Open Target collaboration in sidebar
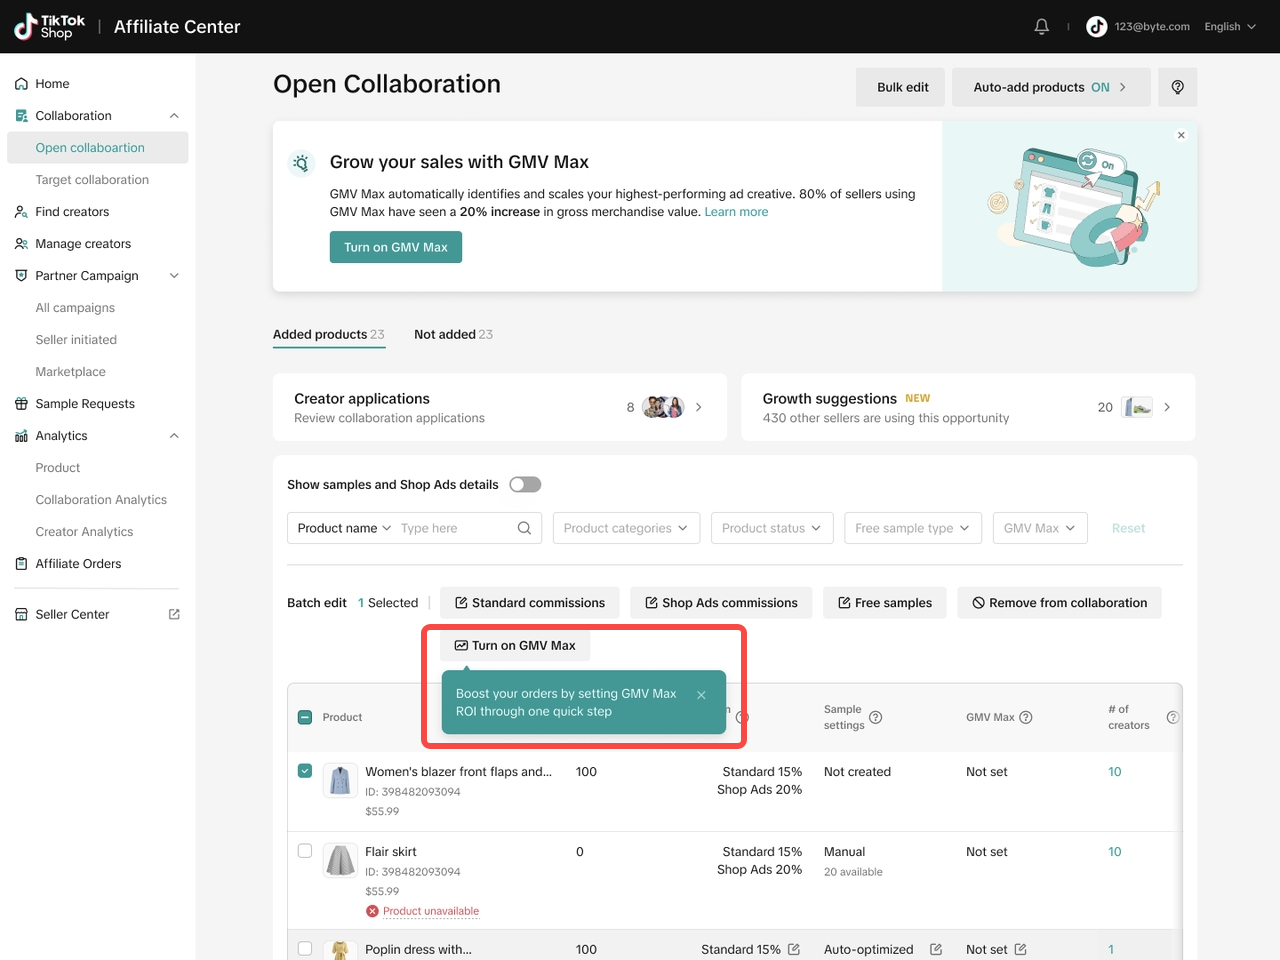 (92, 180)
